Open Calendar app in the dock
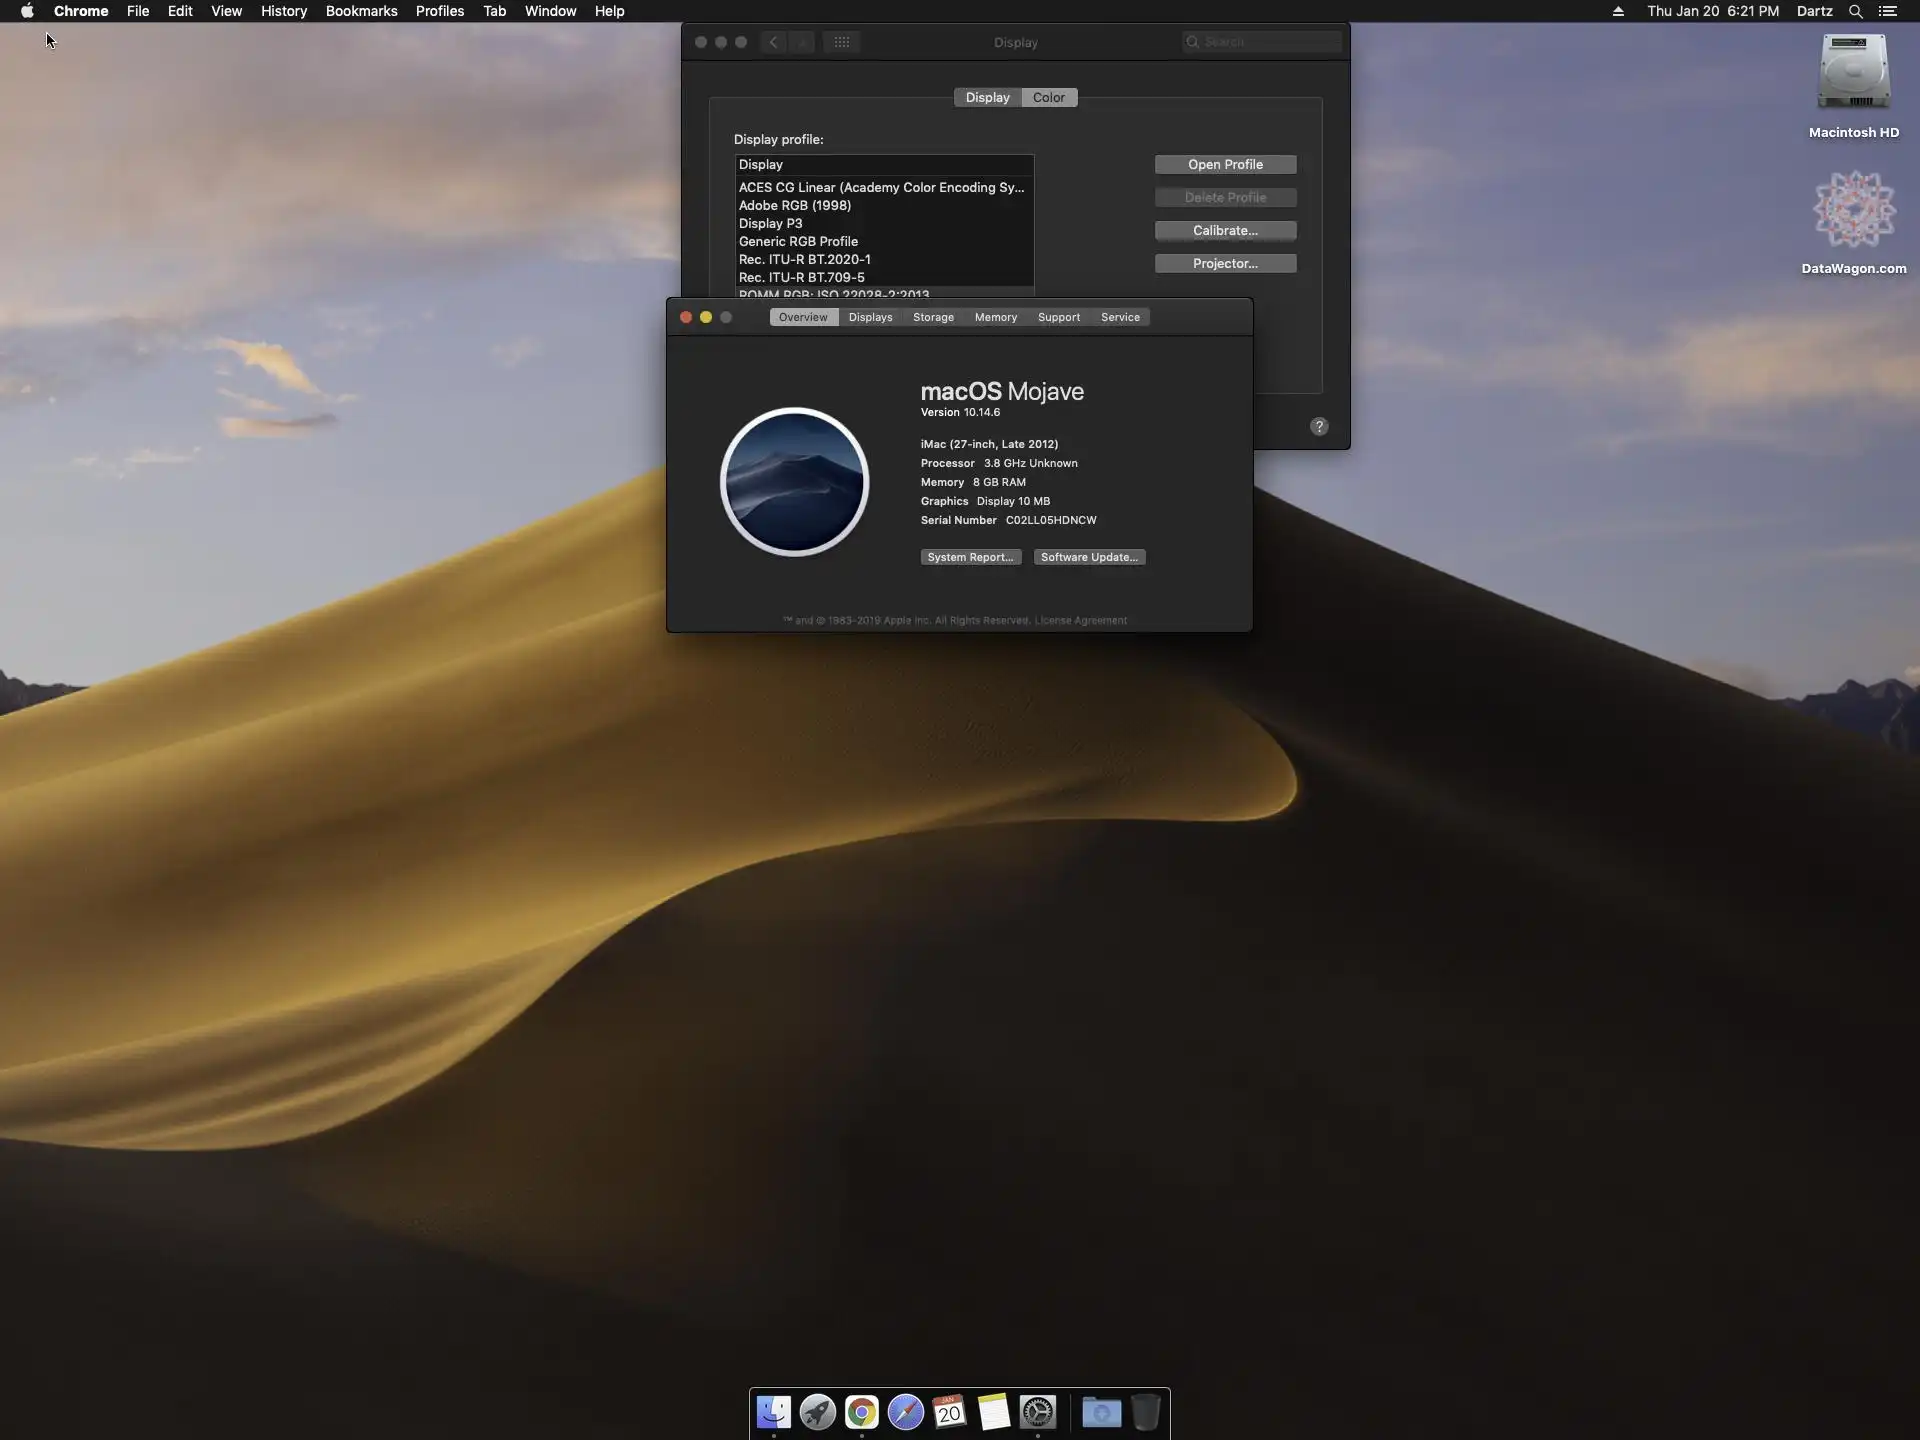 click(x=949, y=1412)
